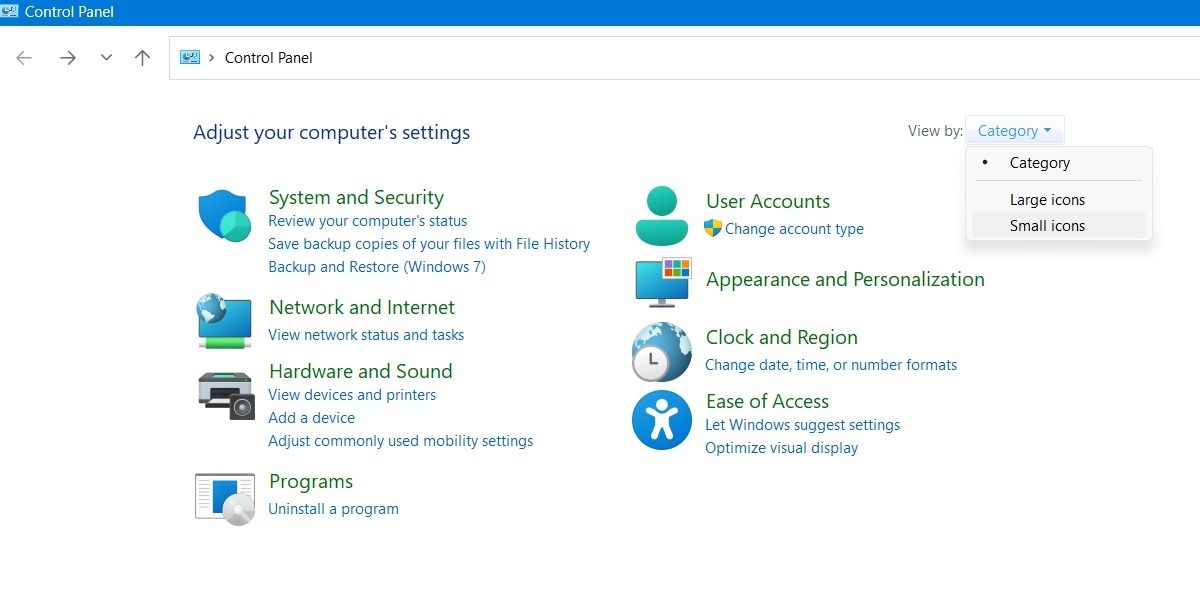This screenshot has height=604, width=1200.
Task: Click the Control Panel icon in the address bar
Action: click(x=189, y=57)
